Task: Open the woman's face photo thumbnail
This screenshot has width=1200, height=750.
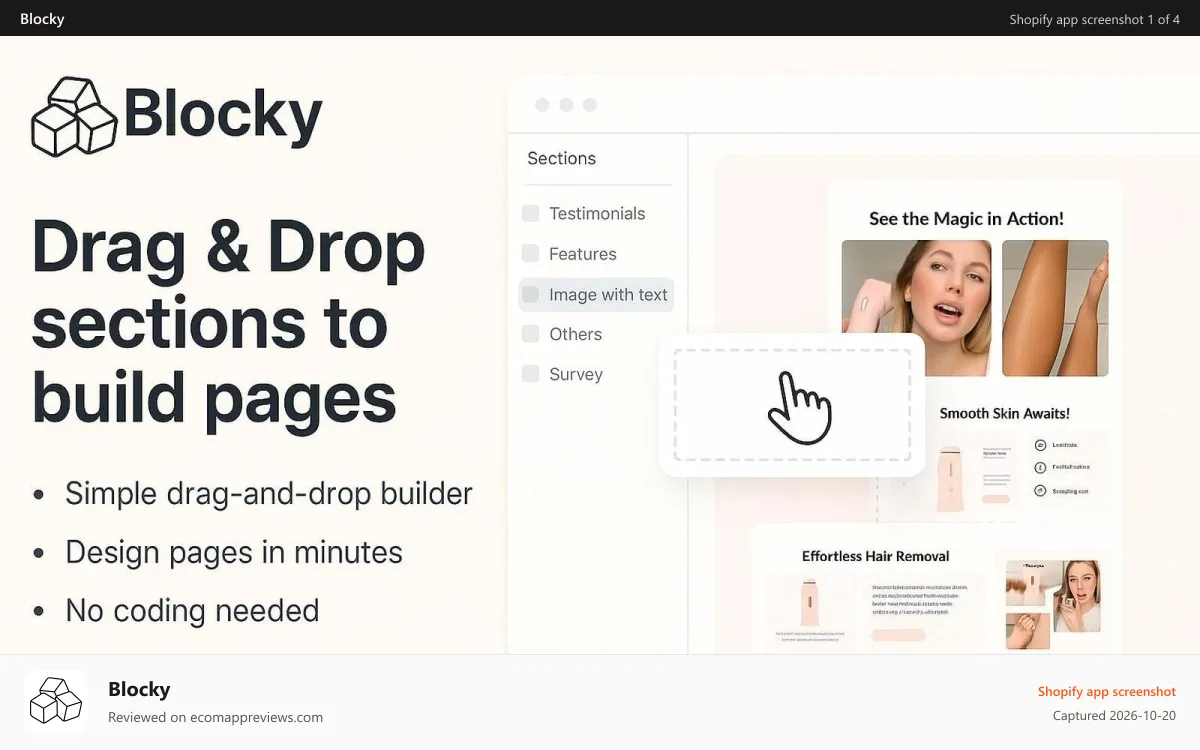Action: tap(916, 308)
